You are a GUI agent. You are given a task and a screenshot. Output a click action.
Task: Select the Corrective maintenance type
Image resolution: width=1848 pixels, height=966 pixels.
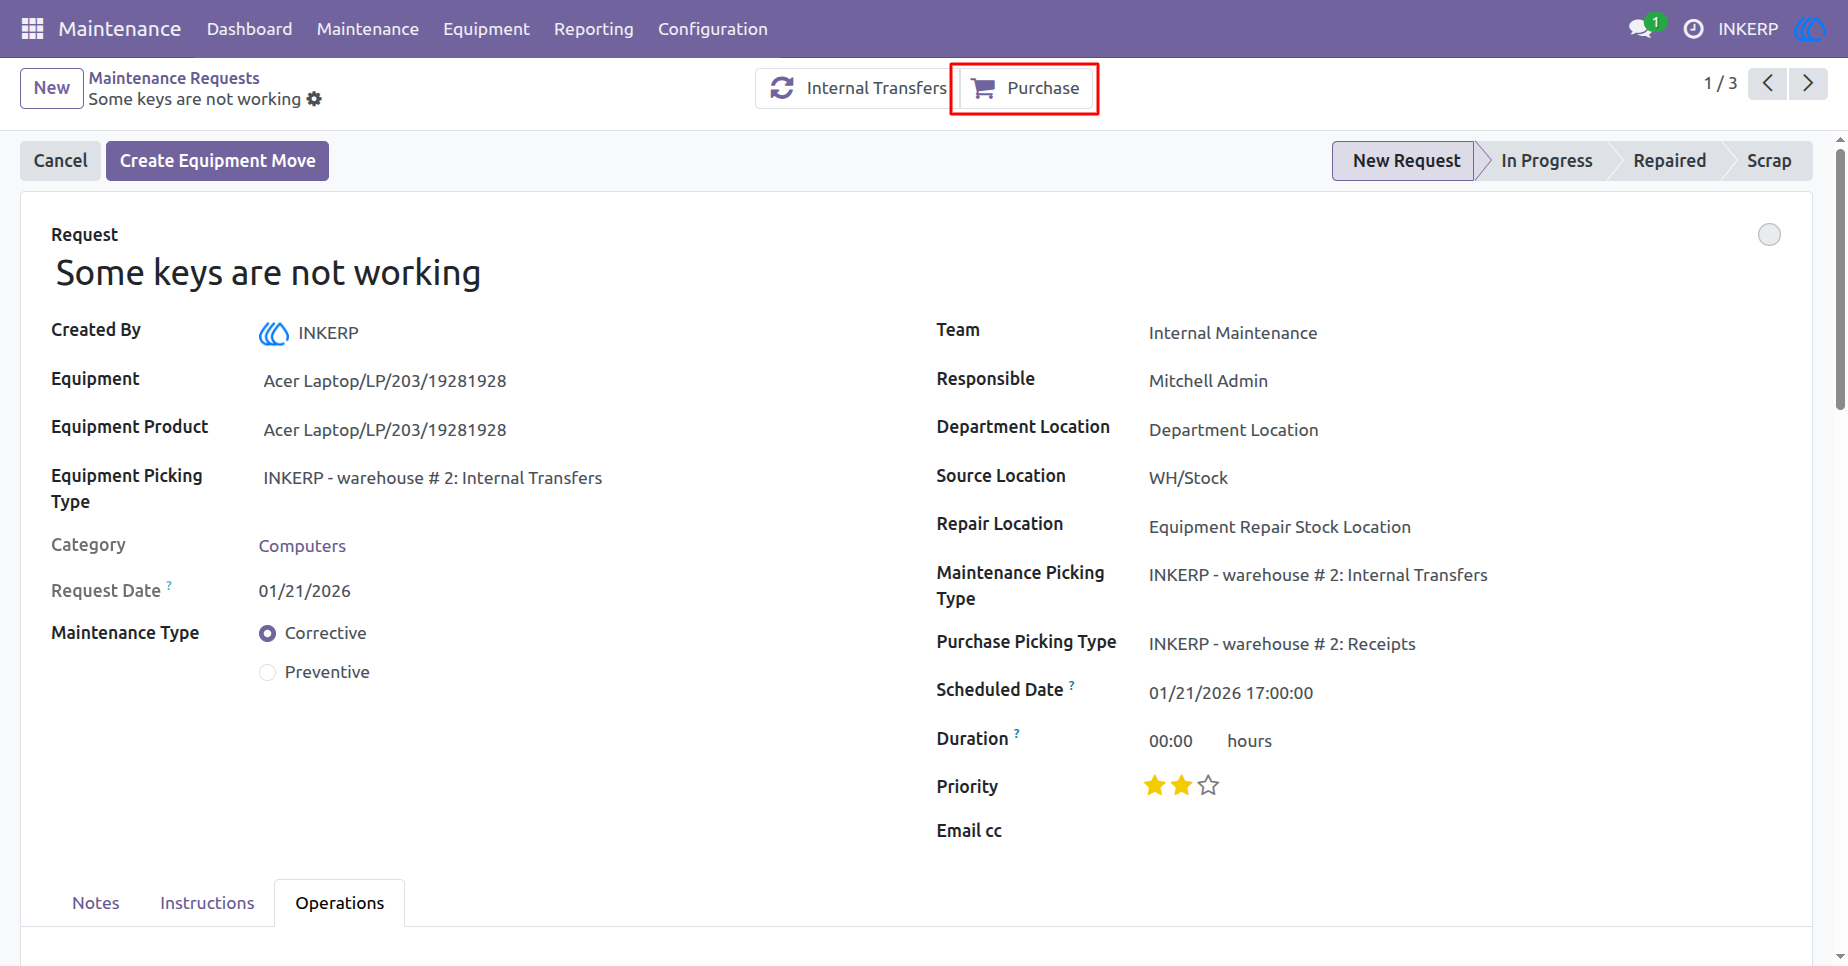(x=267, y=634)
